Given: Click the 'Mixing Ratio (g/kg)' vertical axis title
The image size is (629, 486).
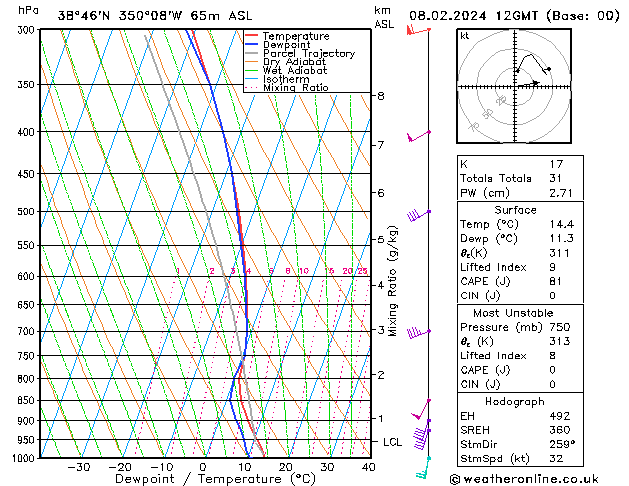Looking at the screenshot, I should (x=392, y=281).
